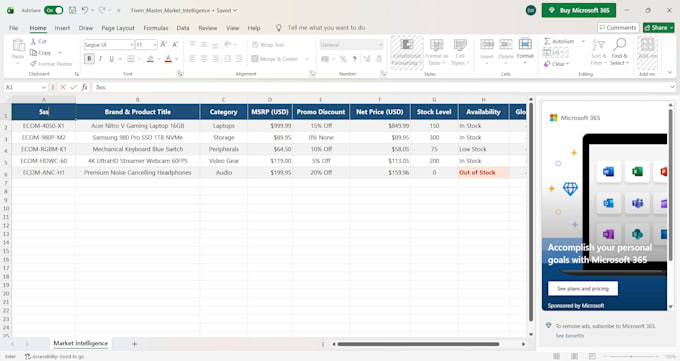This screenshot has width=680, height=361.
Task: Align text to middle vertically
Action: pos(204,44)
